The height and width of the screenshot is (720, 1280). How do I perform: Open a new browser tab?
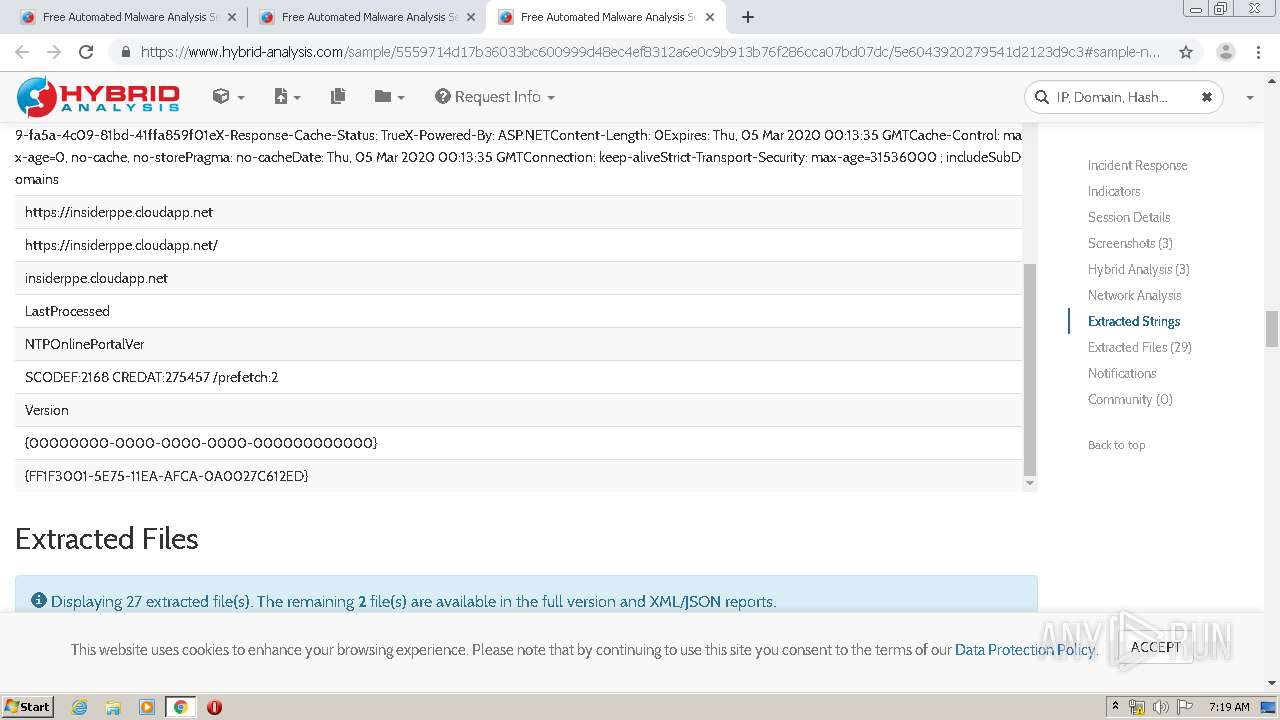[748, 17]
